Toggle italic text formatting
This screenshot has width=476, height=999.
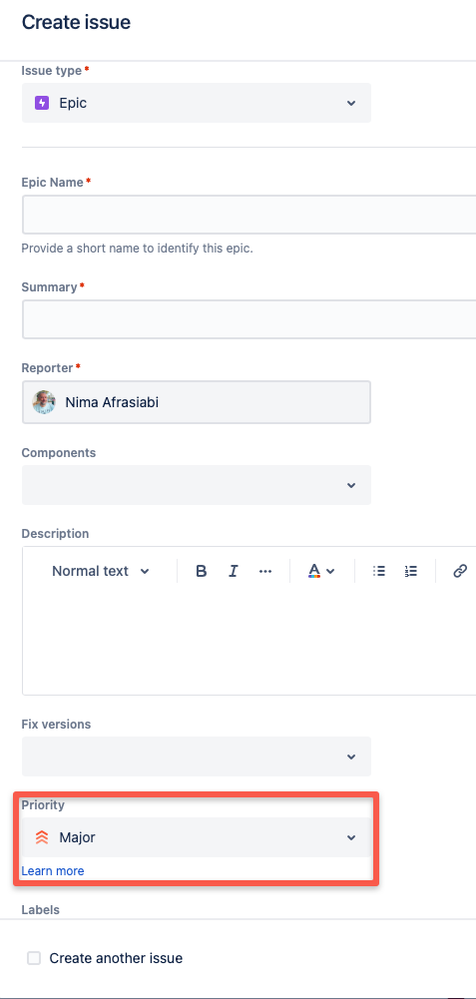coord(233,571)
